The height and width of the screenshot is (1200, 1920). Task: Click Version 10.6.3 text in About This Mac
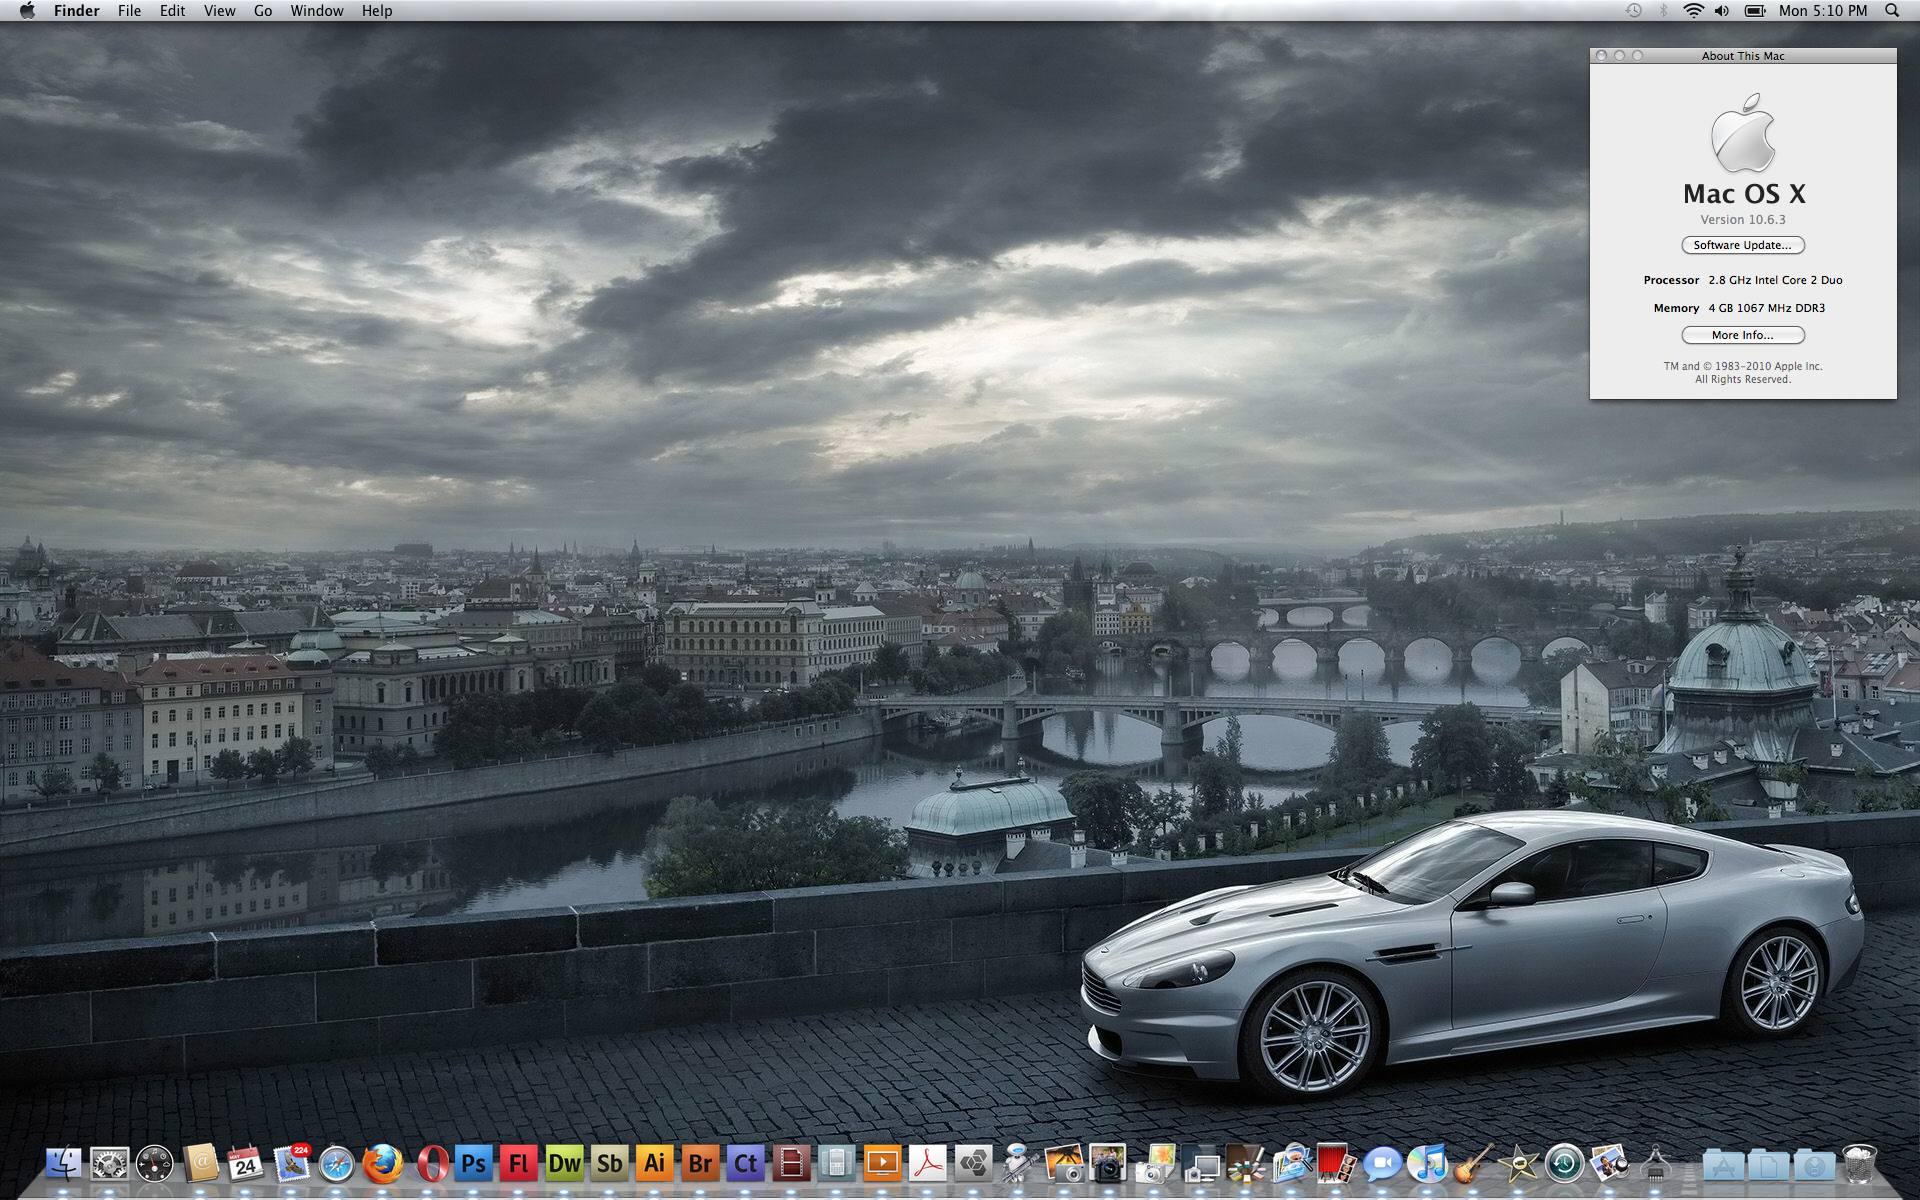coord(1743,220)
